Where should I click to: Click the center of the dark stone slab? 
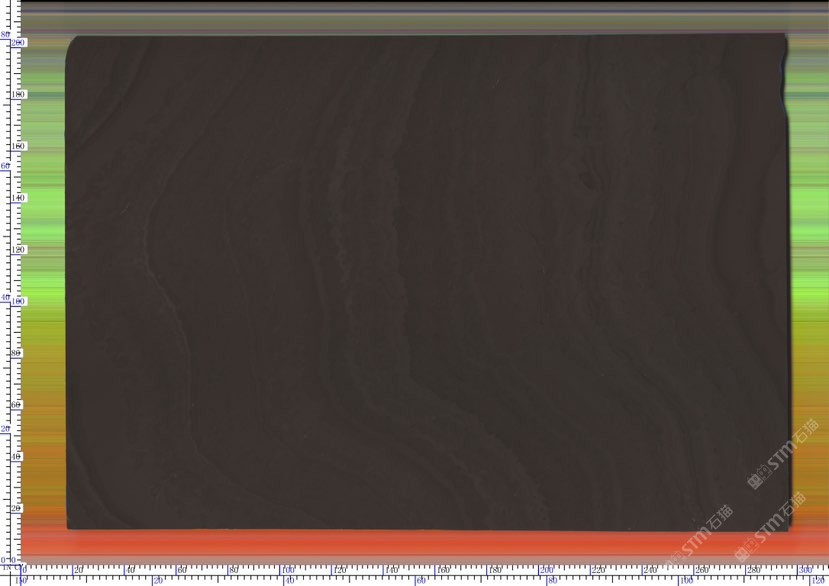click(425, 282)
